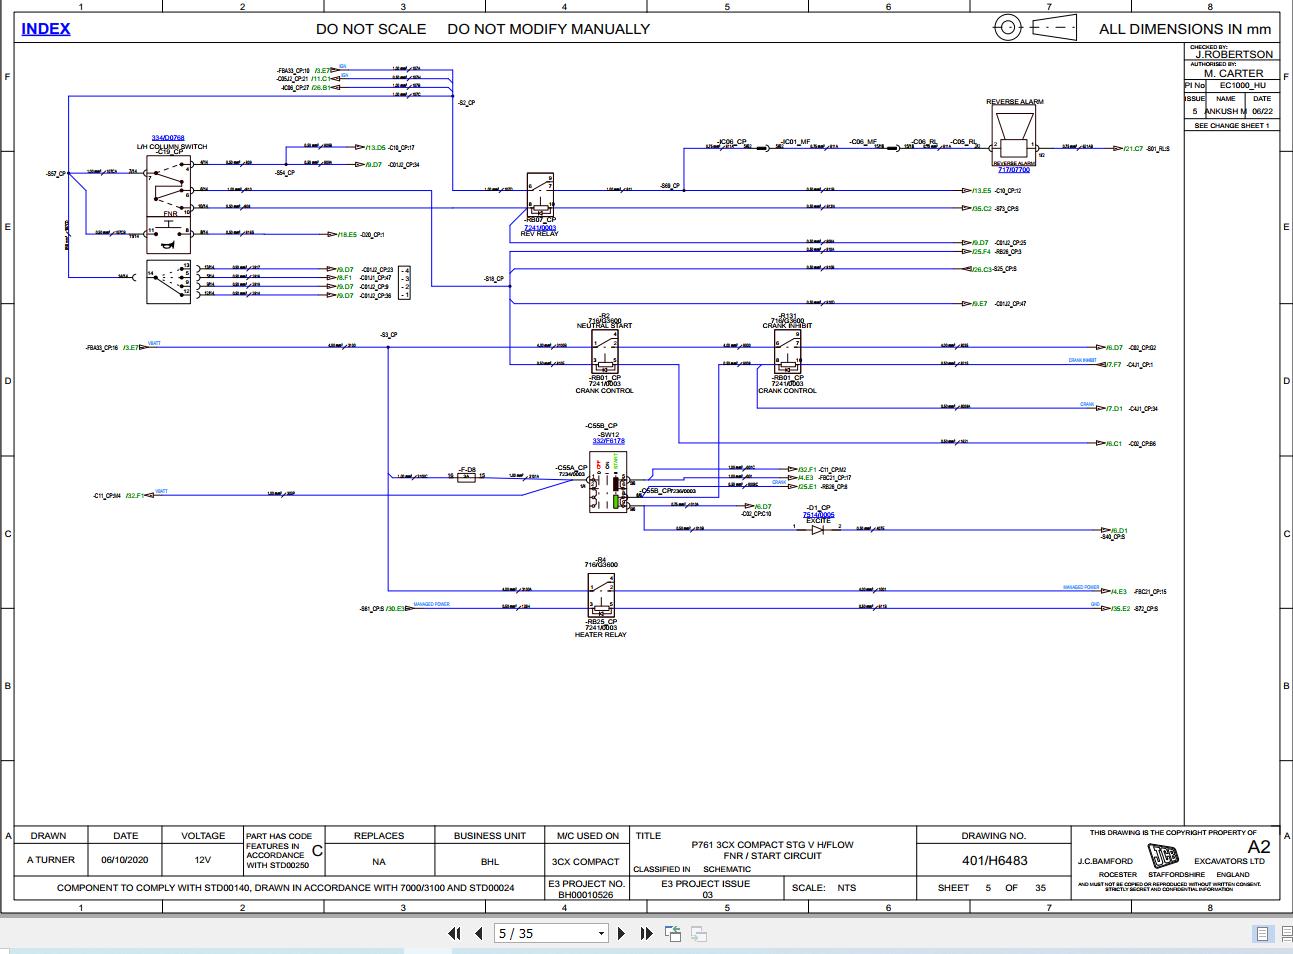Click checked-by name J.ROBERTSON
Viewport: 1293px width, 954px height.
pyautogui.click(x=1235, y=55)
